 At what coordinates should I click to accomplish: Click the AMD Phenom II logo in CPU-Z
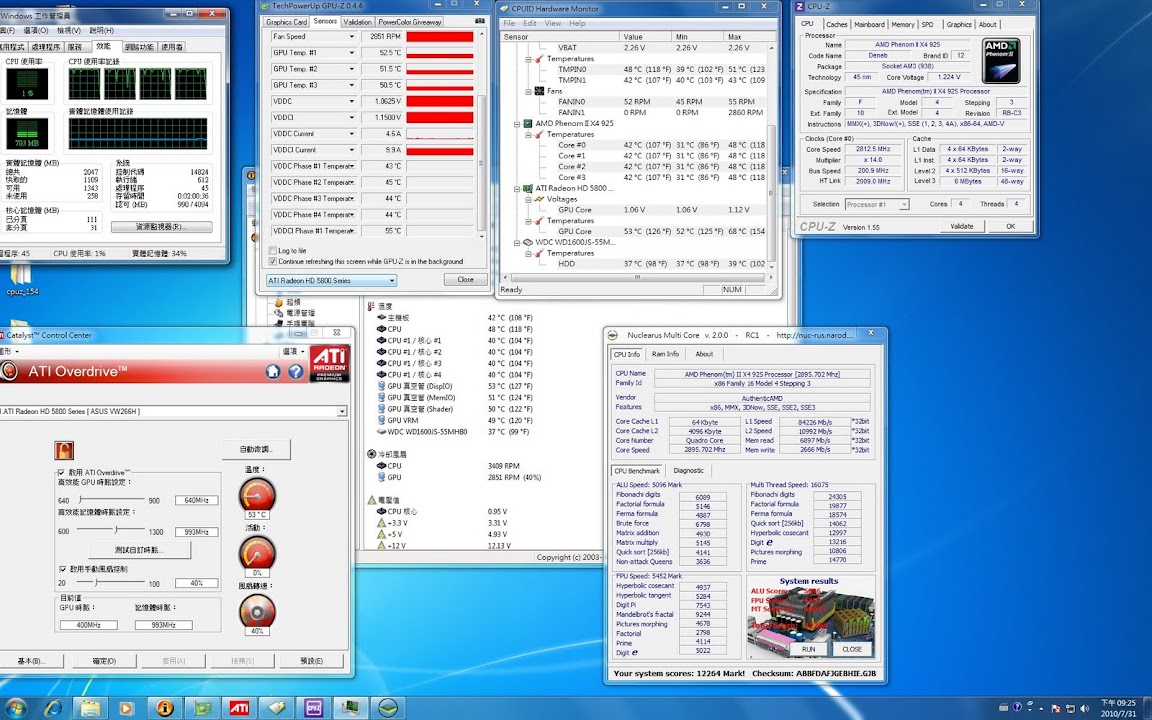1001,60
